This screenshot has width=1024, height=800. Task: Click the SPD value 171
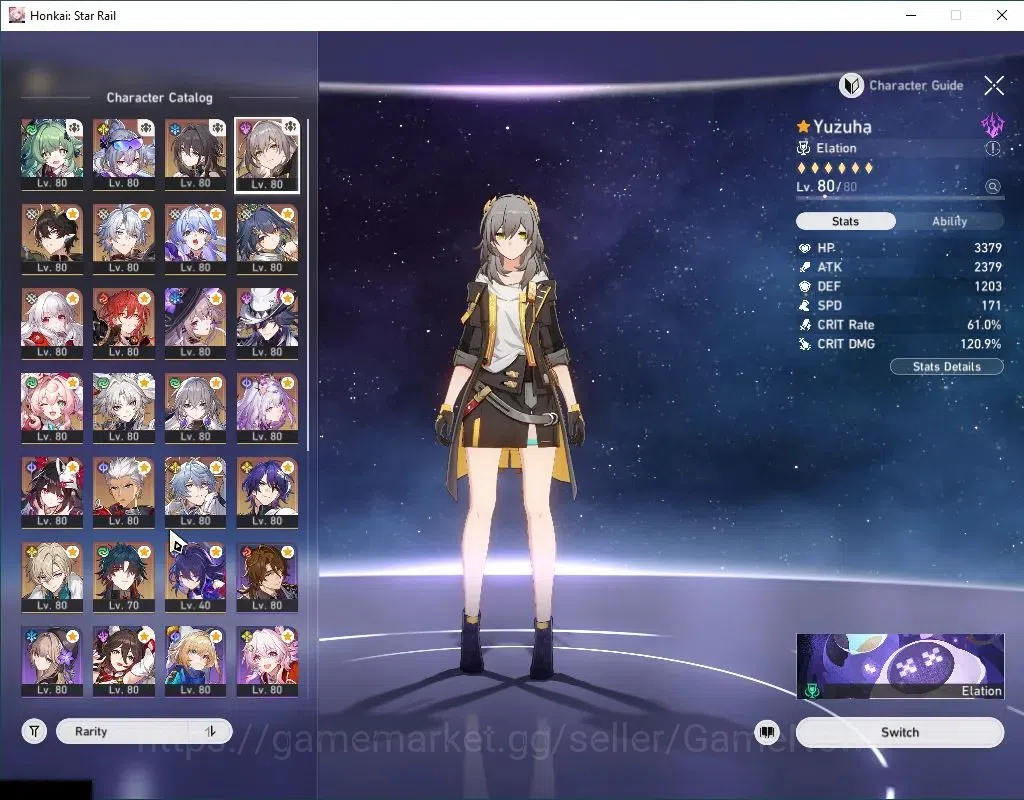991,305
